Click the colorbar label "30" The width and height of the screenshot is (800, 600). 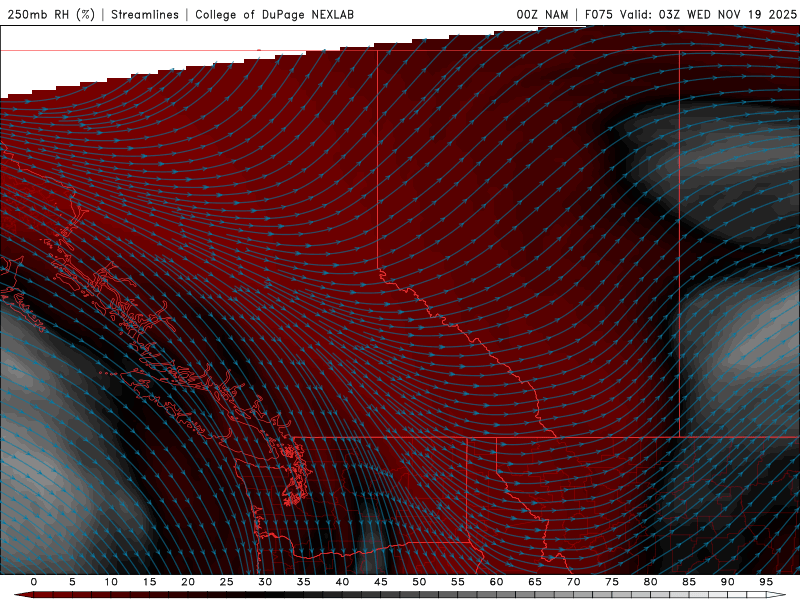pyautogui.click(x=265, y=582)
